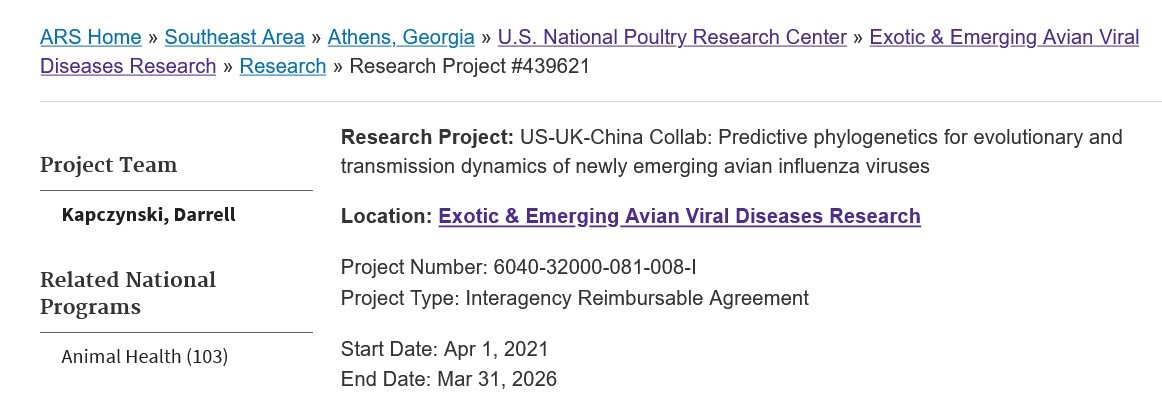Open Location link Exotic & Emerging Avian Viral Diseases Research
Screen dimensions: 1162x408
coord(680,216)
